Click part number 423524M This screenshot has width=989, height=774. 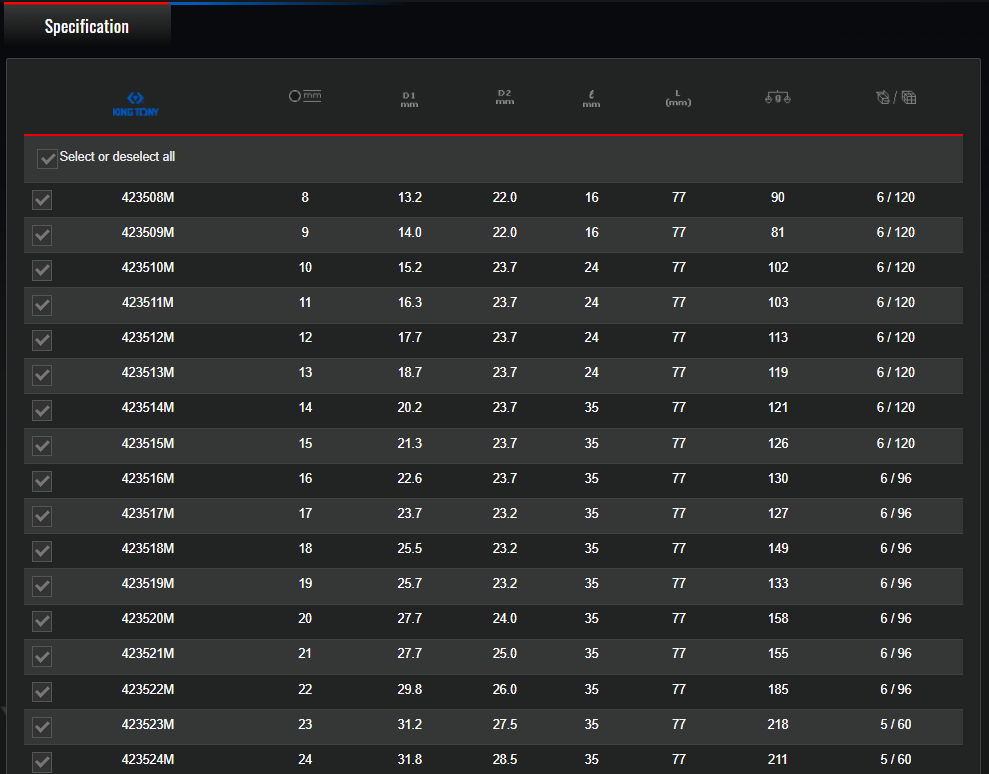pos(148,759)
